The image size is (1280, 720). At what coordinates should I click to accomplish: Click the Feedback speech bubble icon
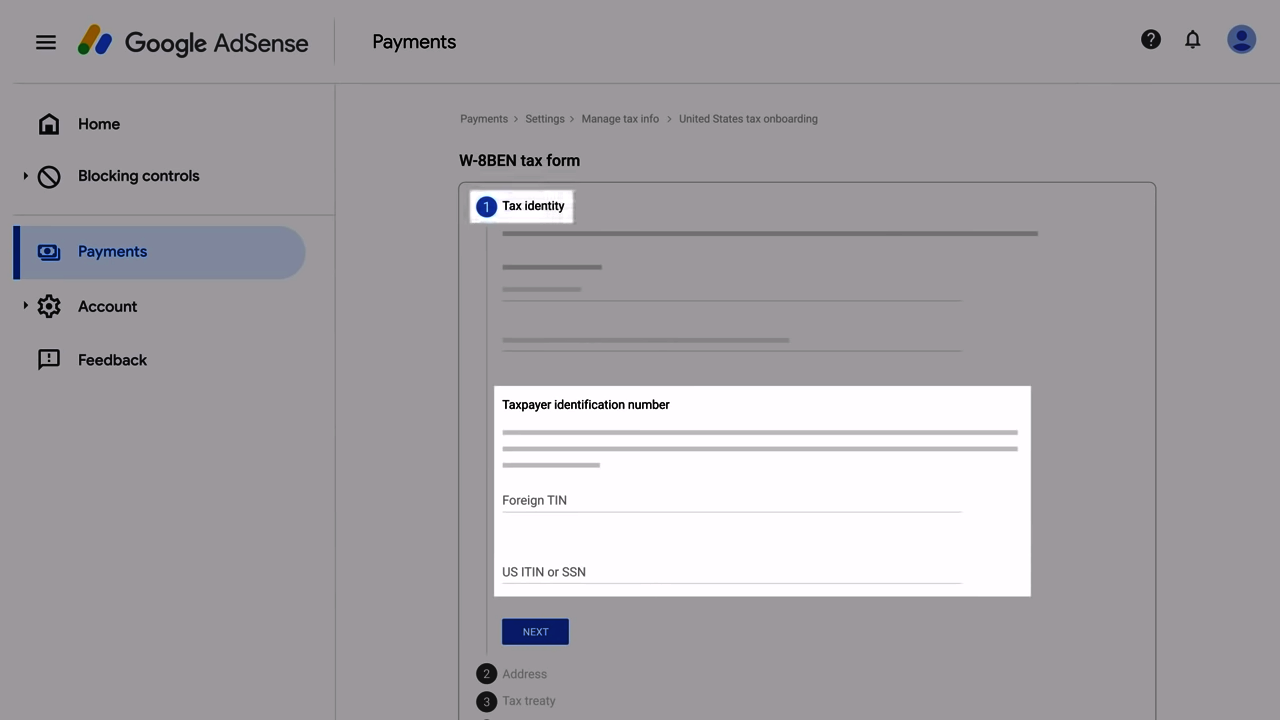(49, 360)
